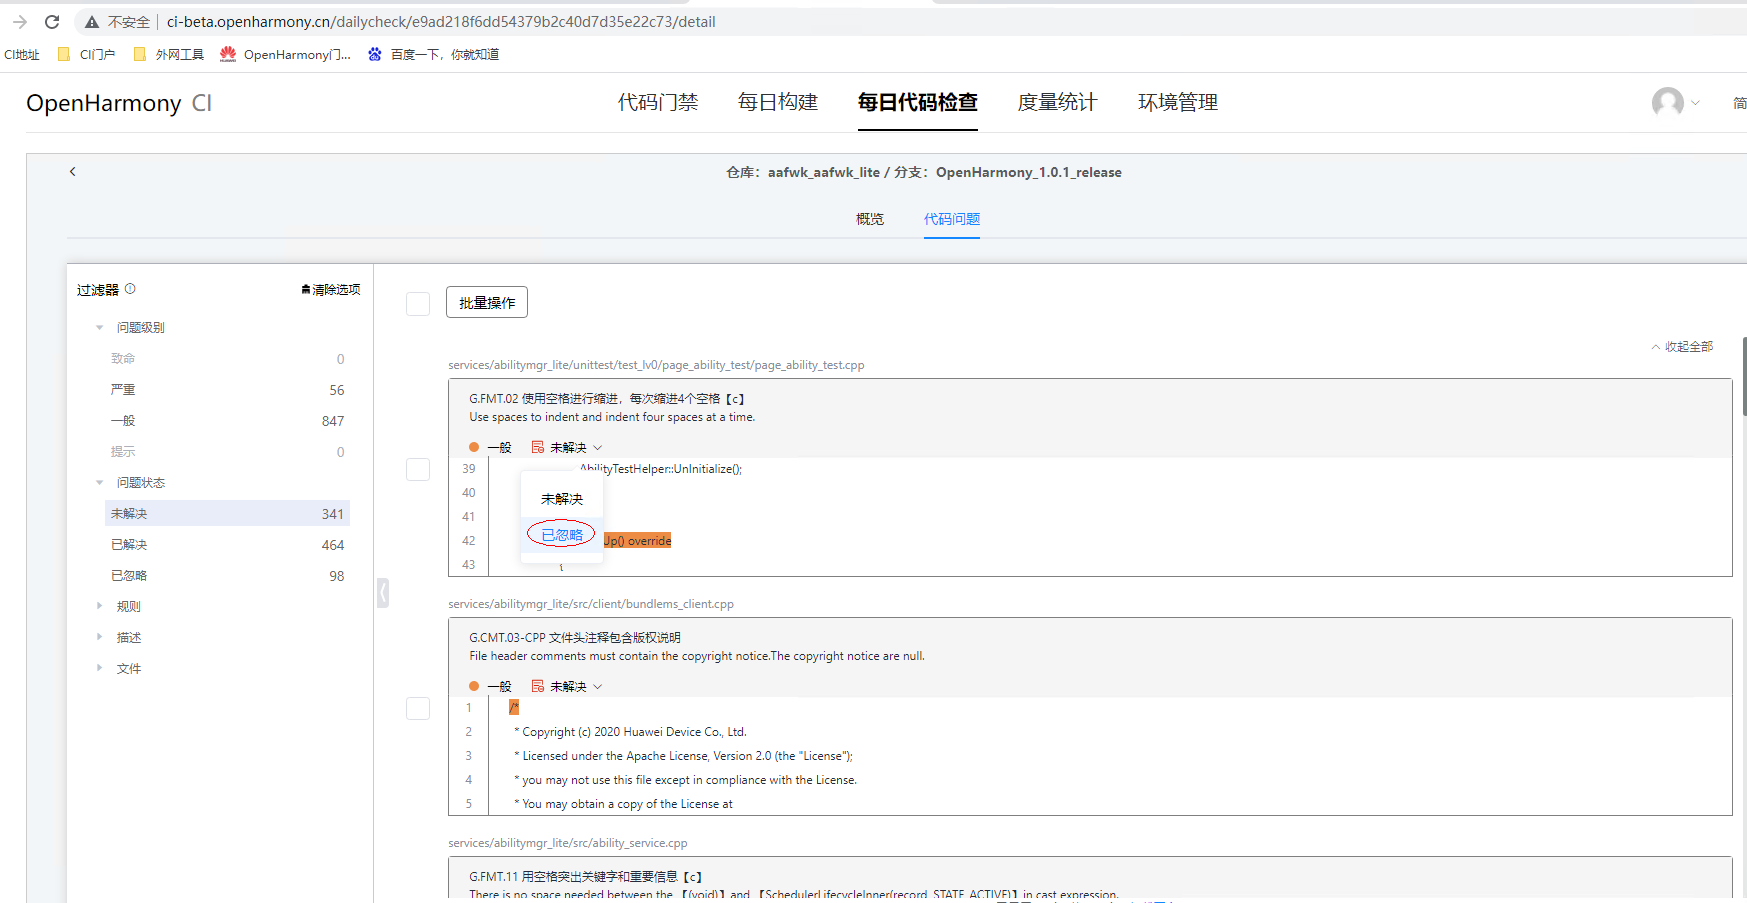Select 已忽略 in the status popup menu
The height and width of the screenshot is (903, 1747).
(x=562, y=535)
